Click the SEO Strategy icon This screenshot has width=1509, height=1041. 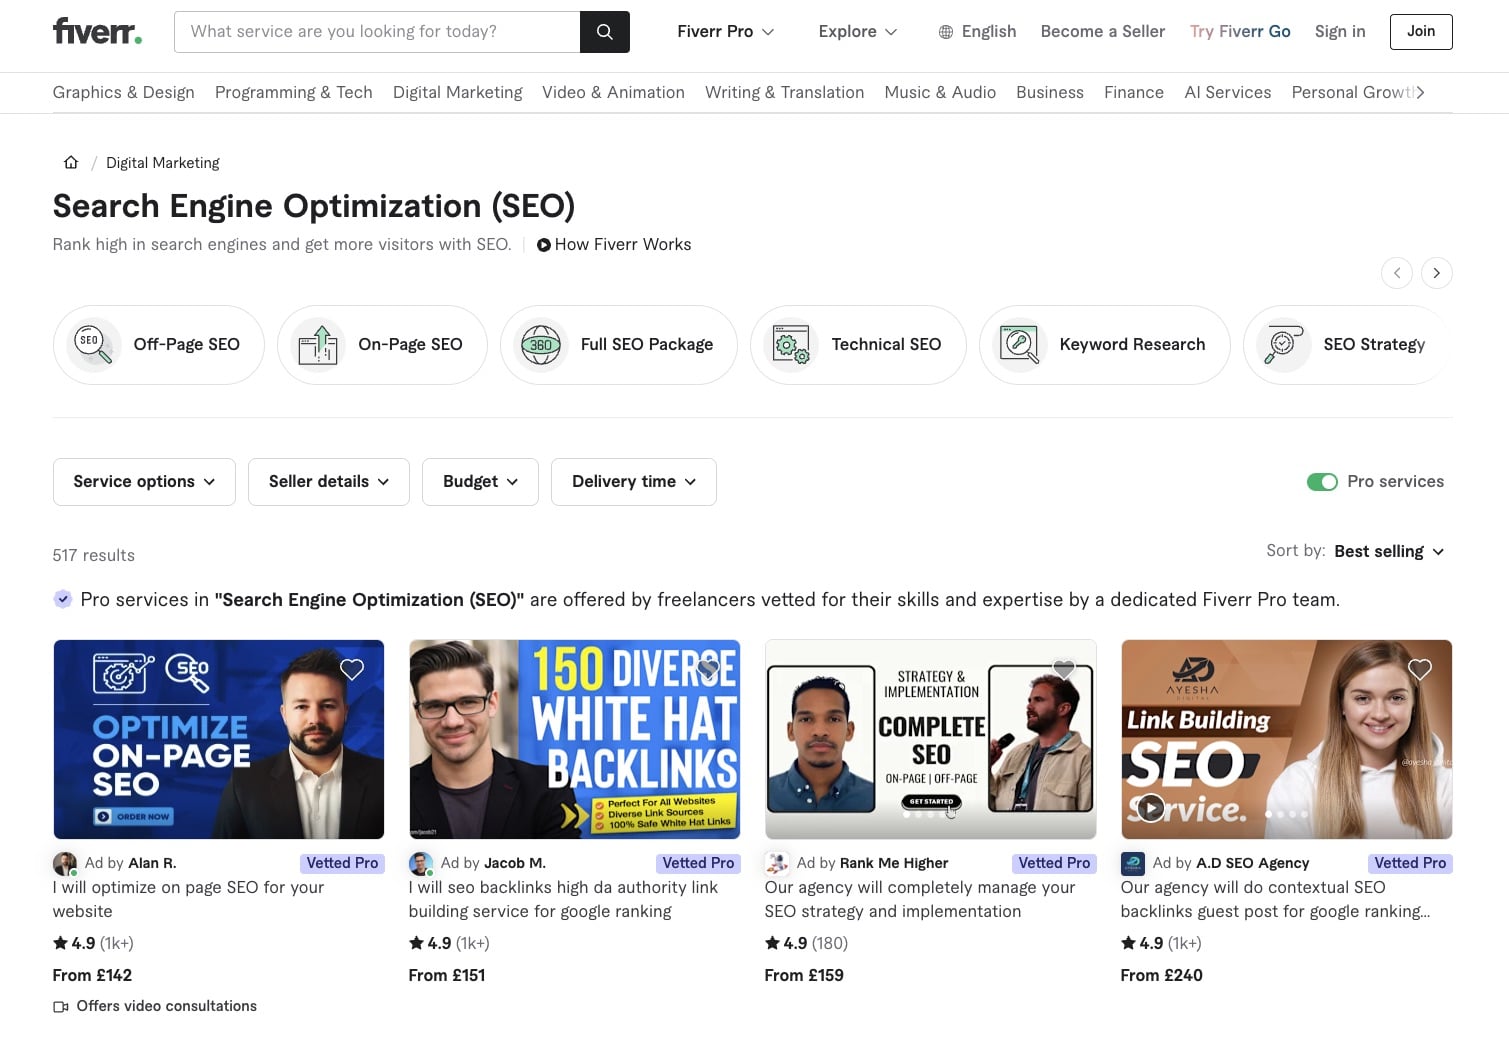[1284, 344]
